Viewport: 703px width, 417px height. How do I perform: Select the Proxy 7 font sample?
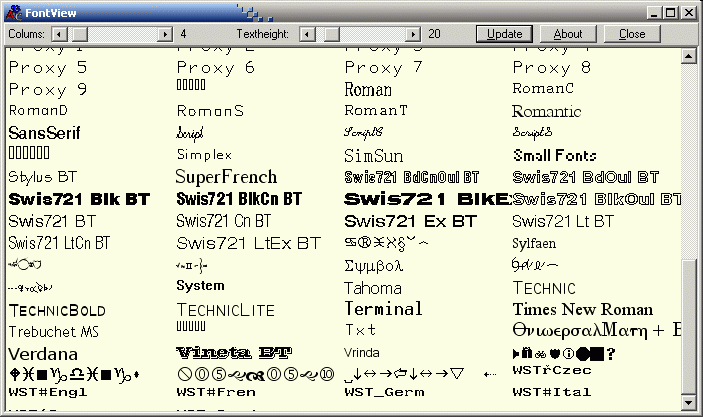pos(384,68)
